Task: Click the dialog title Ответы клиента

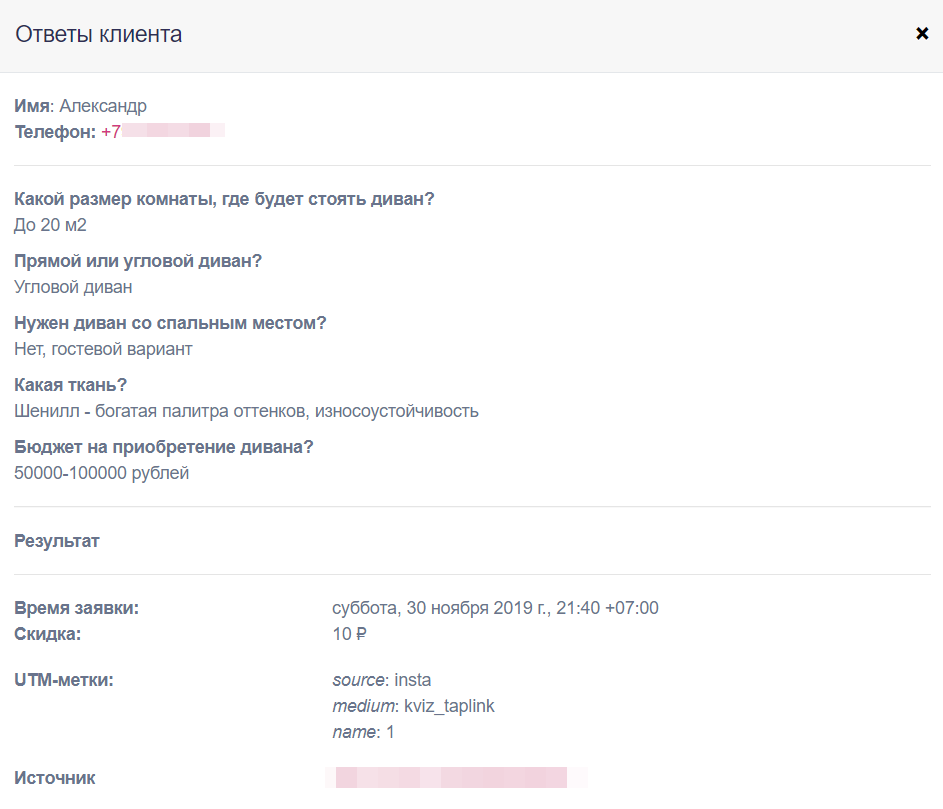Action: point(98,35)
